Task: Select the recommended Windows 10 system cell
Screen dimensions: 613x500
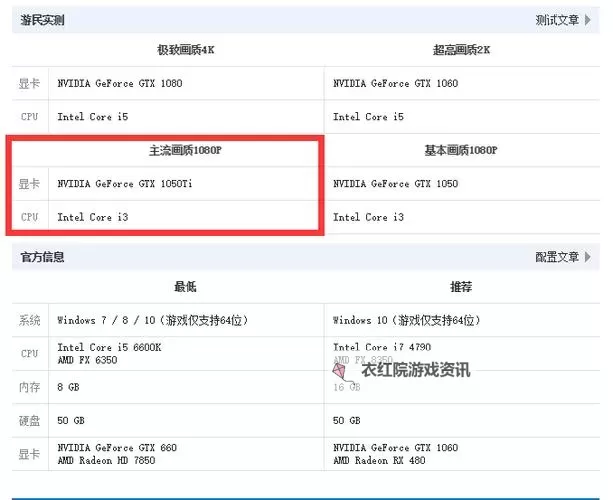Action: [x=407, y=320]
